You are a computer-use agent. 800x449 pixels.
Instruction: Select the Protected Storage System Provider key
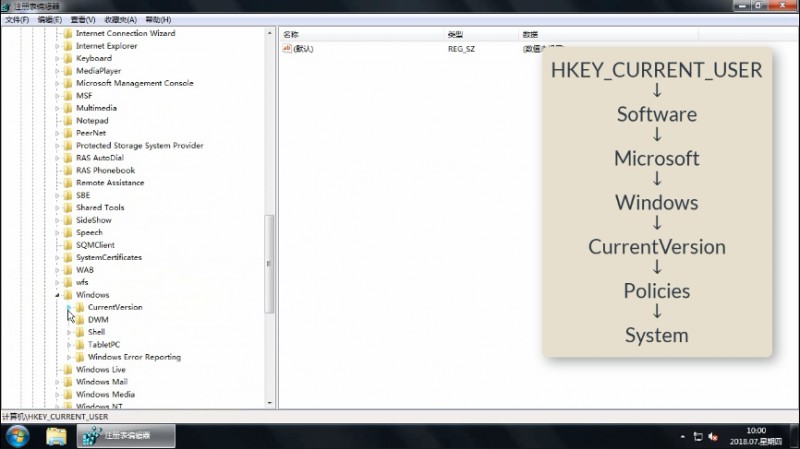pyautogui.click(x=140, y=145)
